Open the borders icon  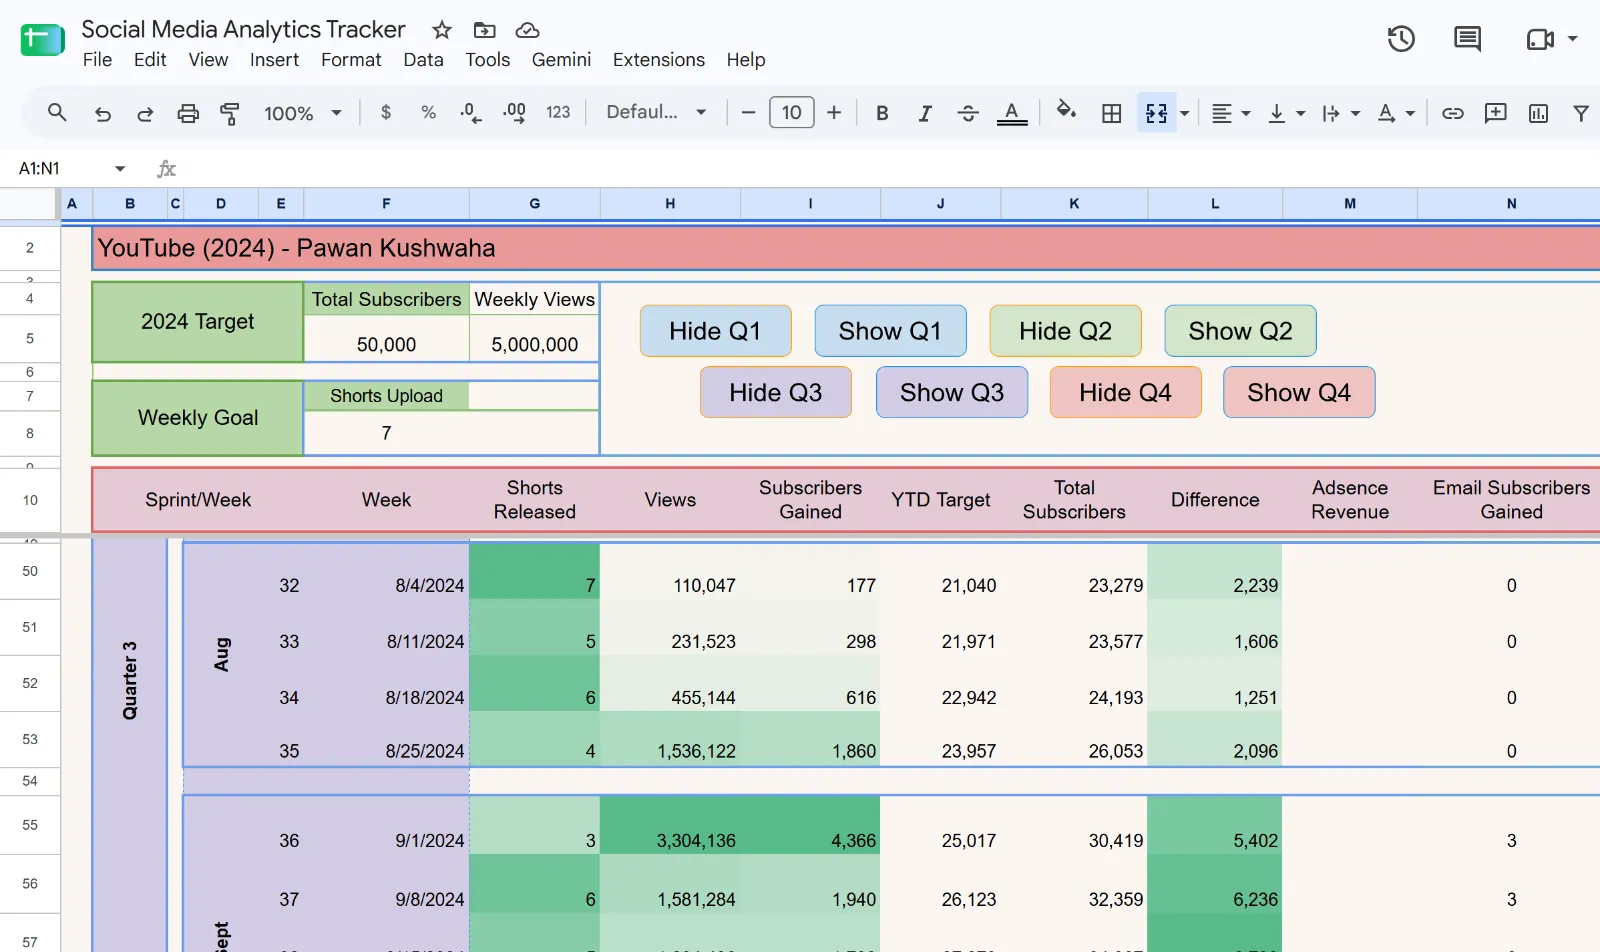[x=1111, y=113]
